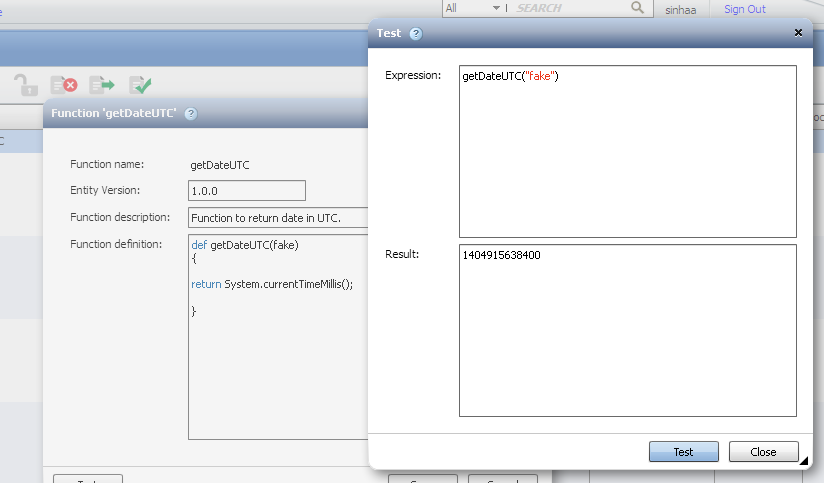Screen dimensions: 824x483
Task: Click the SEARCH text box
Action: coord(570,8)
